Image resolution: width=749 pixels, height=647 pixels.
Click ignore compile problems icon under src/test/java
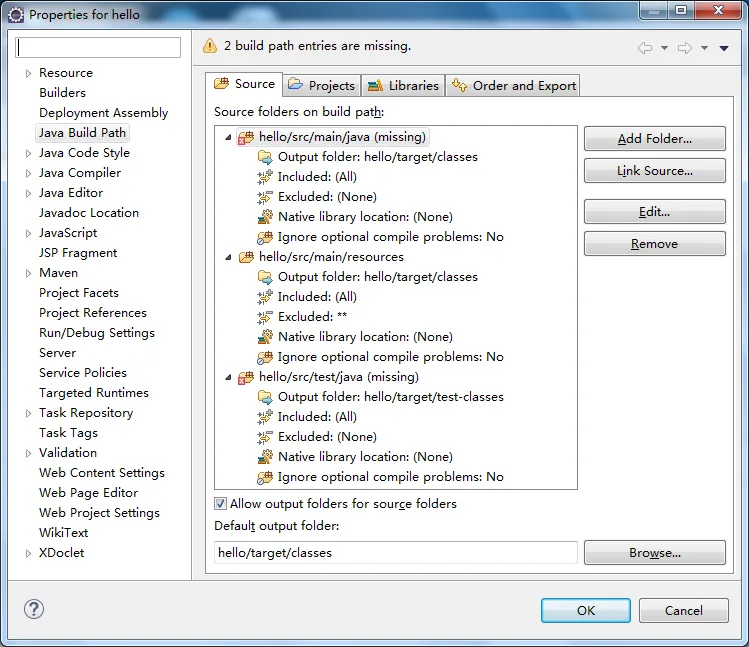[x=265, y=477]
